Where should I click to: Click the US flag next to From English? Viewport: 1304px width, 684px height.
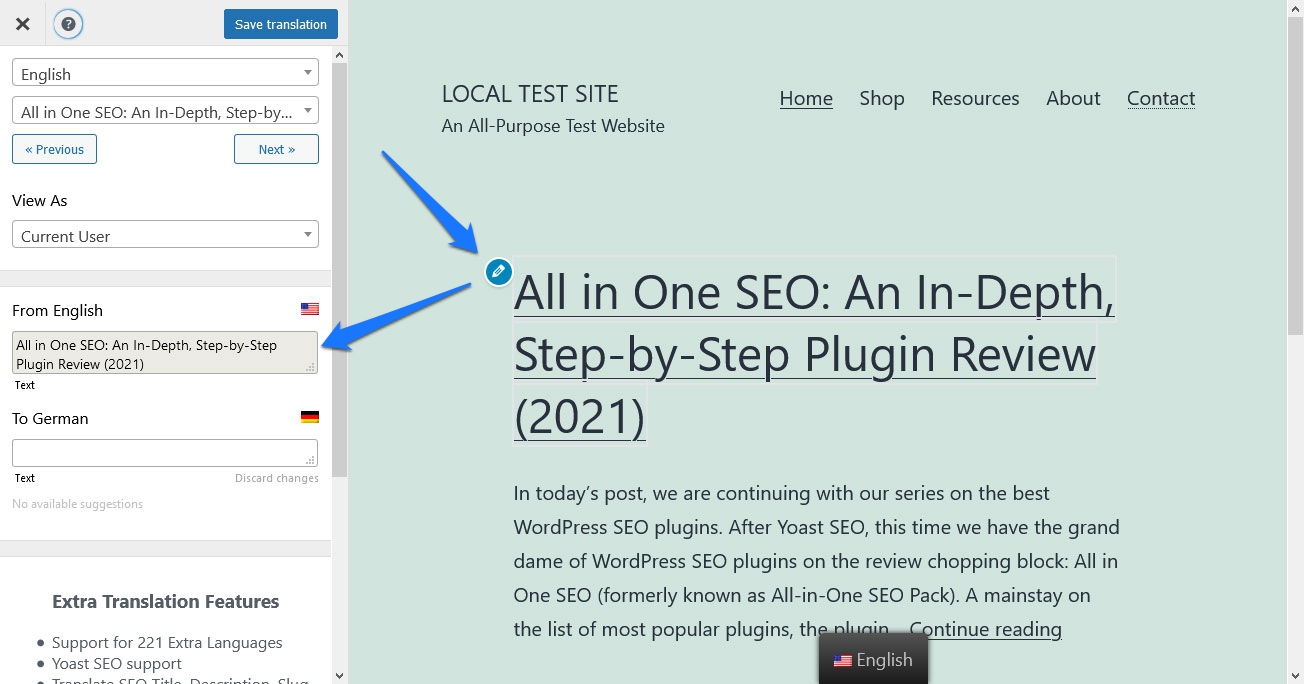point(310,310)
